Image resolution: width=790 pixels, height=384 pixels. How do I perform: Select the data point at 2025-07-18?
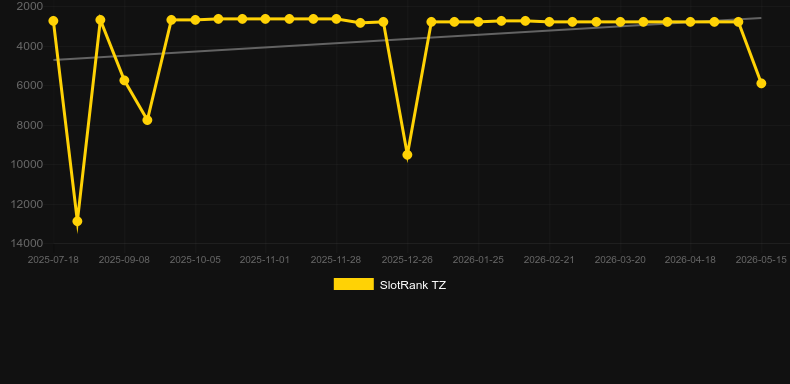click(x=53, y=21)
